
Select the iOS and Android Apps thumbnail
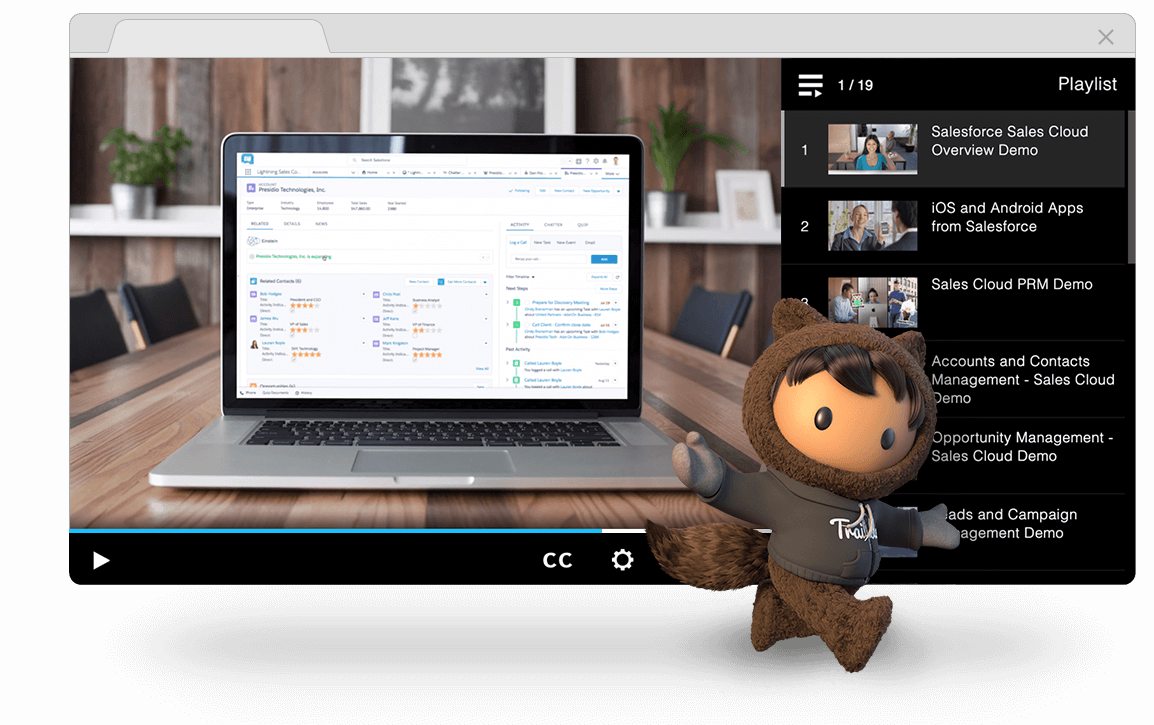(x=872, y=225)
